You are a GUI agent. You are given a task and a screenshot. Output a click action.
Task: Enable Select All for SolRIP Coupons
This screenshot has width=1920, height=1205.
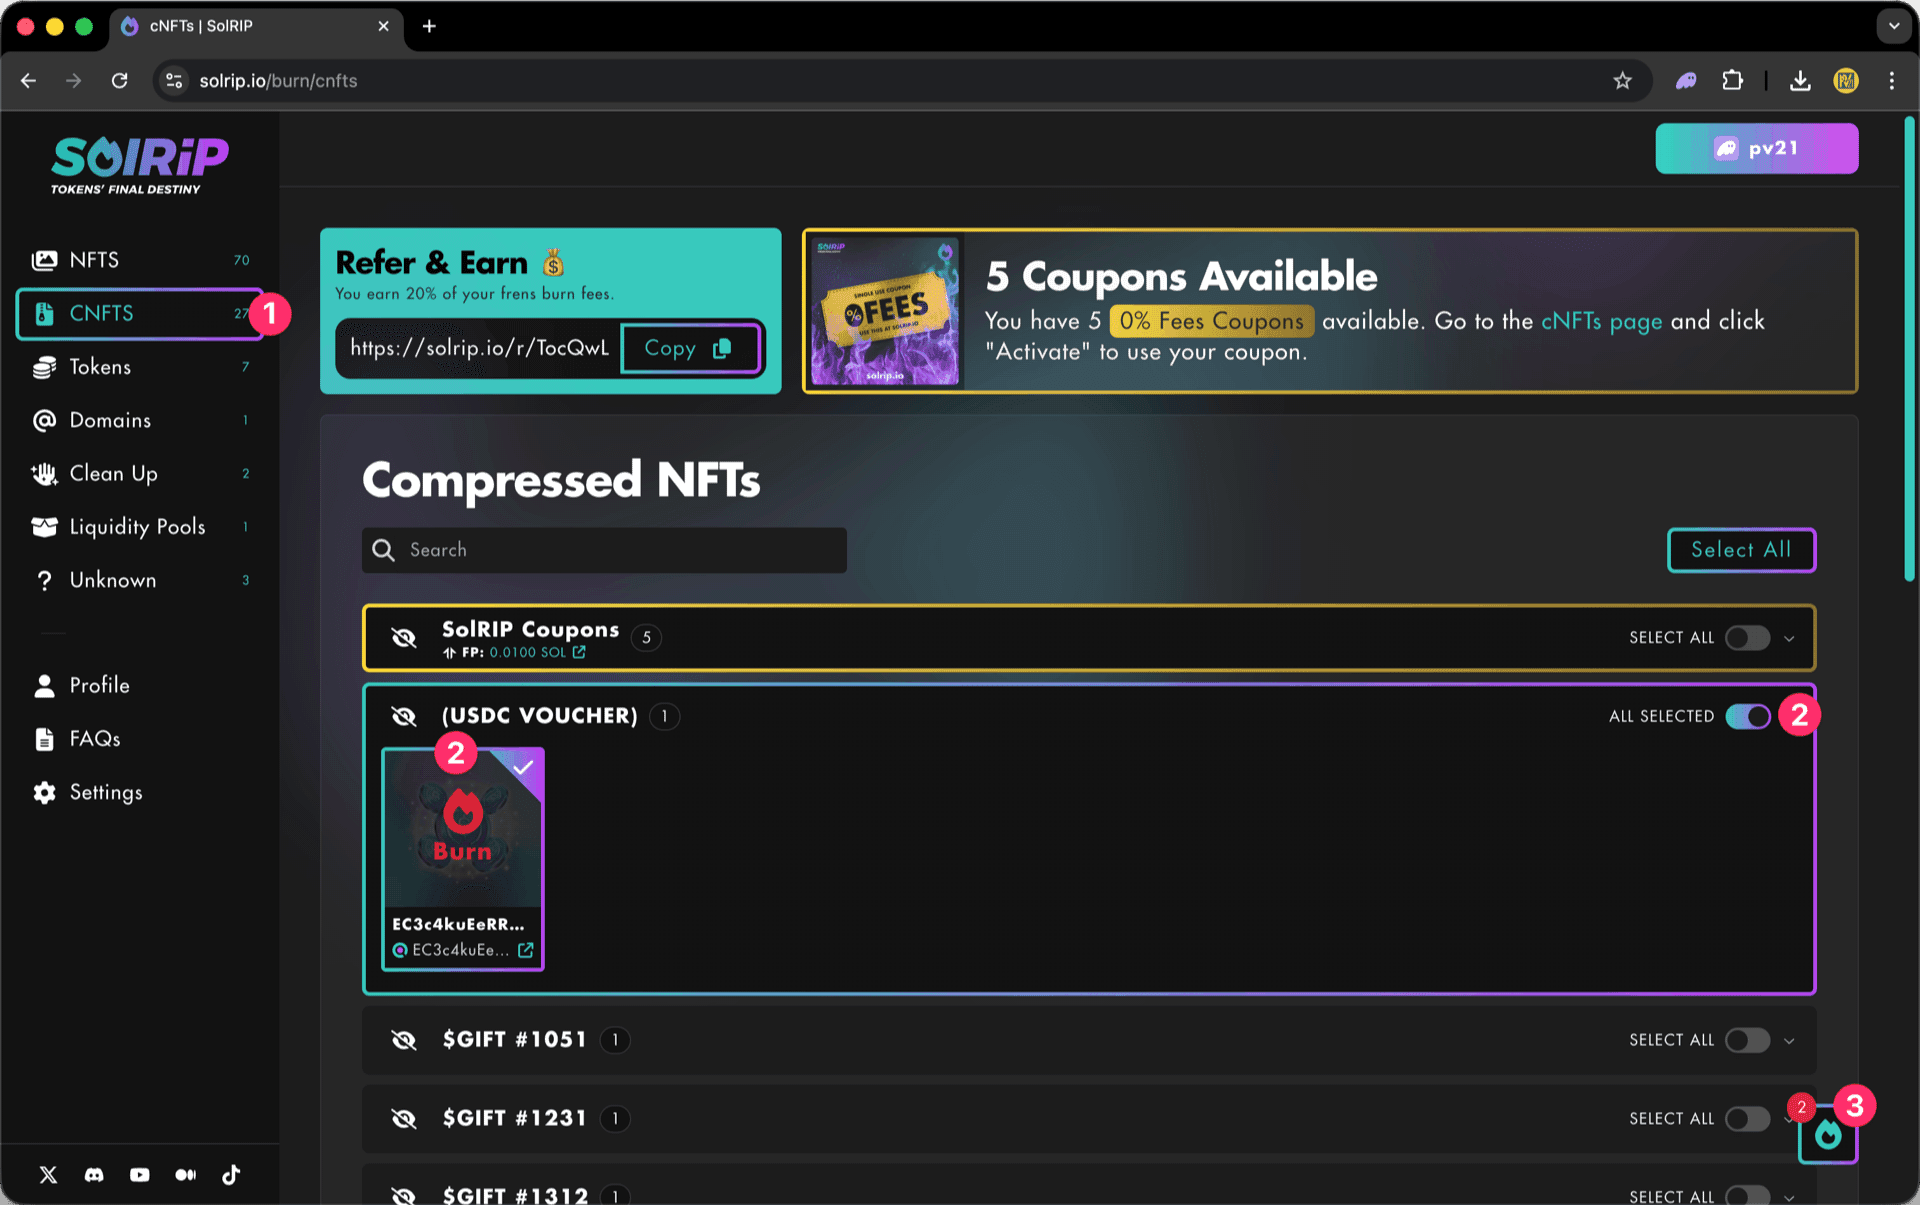click(x=1748, y=638)
